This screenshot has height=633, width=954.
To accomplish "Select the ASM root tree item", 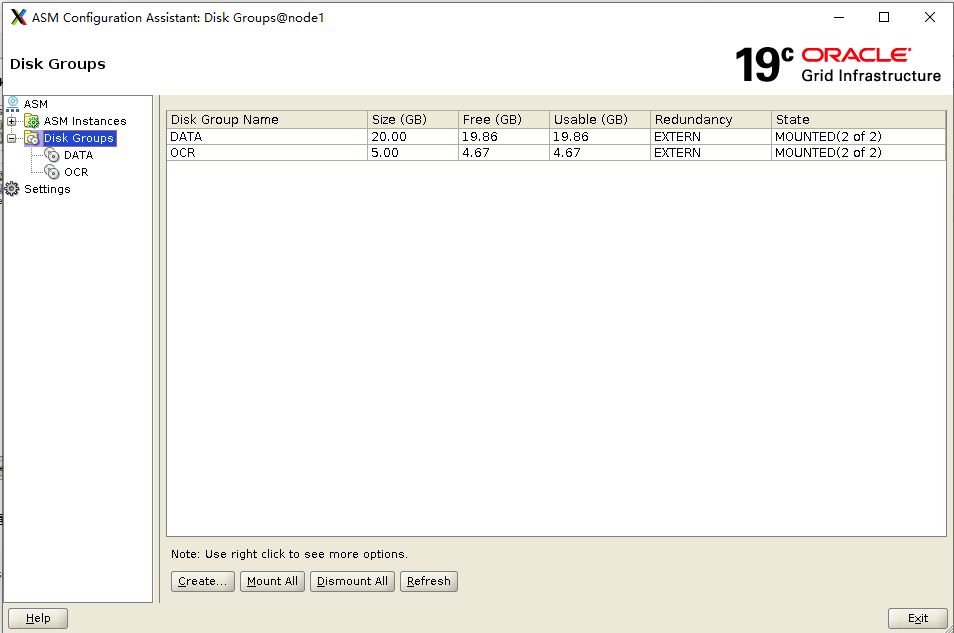I will [35, 104].
